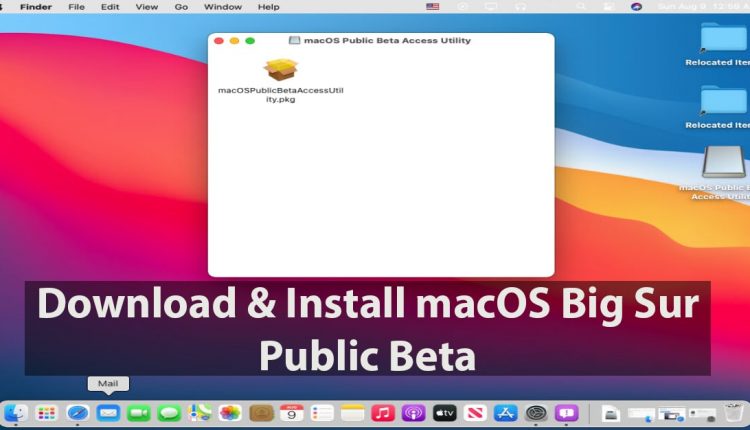Open the View menu
750x430 pixels.
(x=147, y=7)
